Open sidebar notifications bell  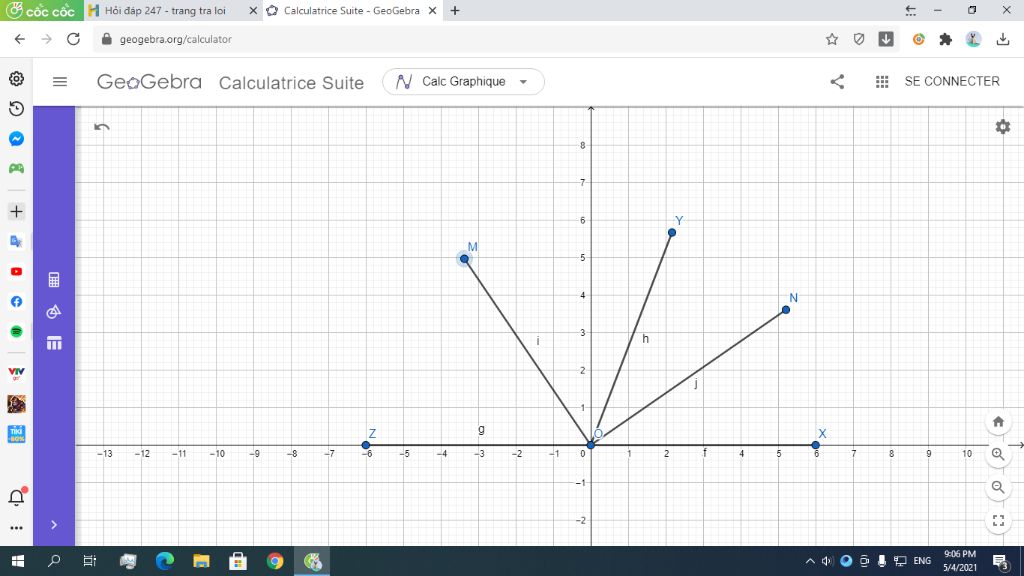(x=16, y=498)
